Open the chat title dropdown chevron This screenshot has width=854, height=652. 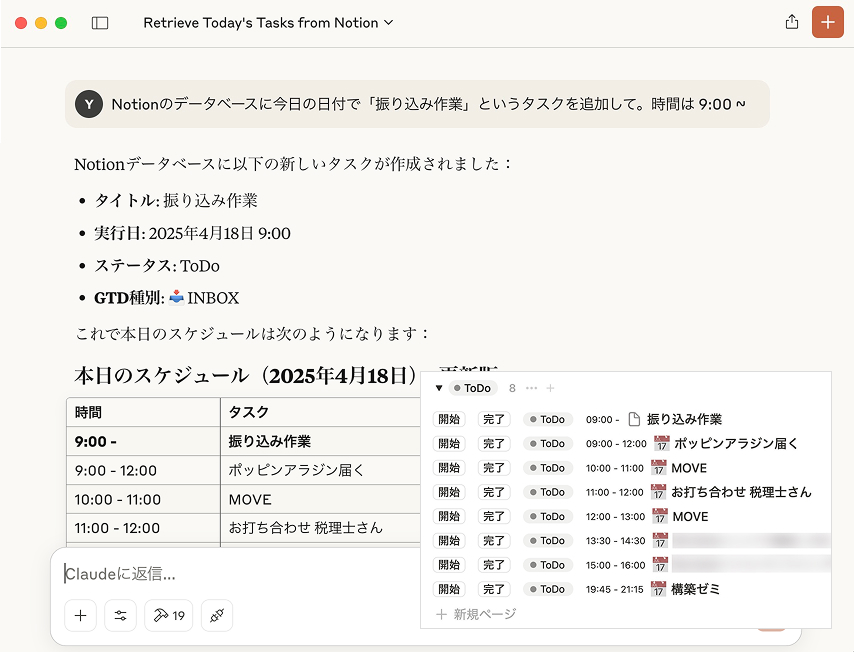pos(388,22)
